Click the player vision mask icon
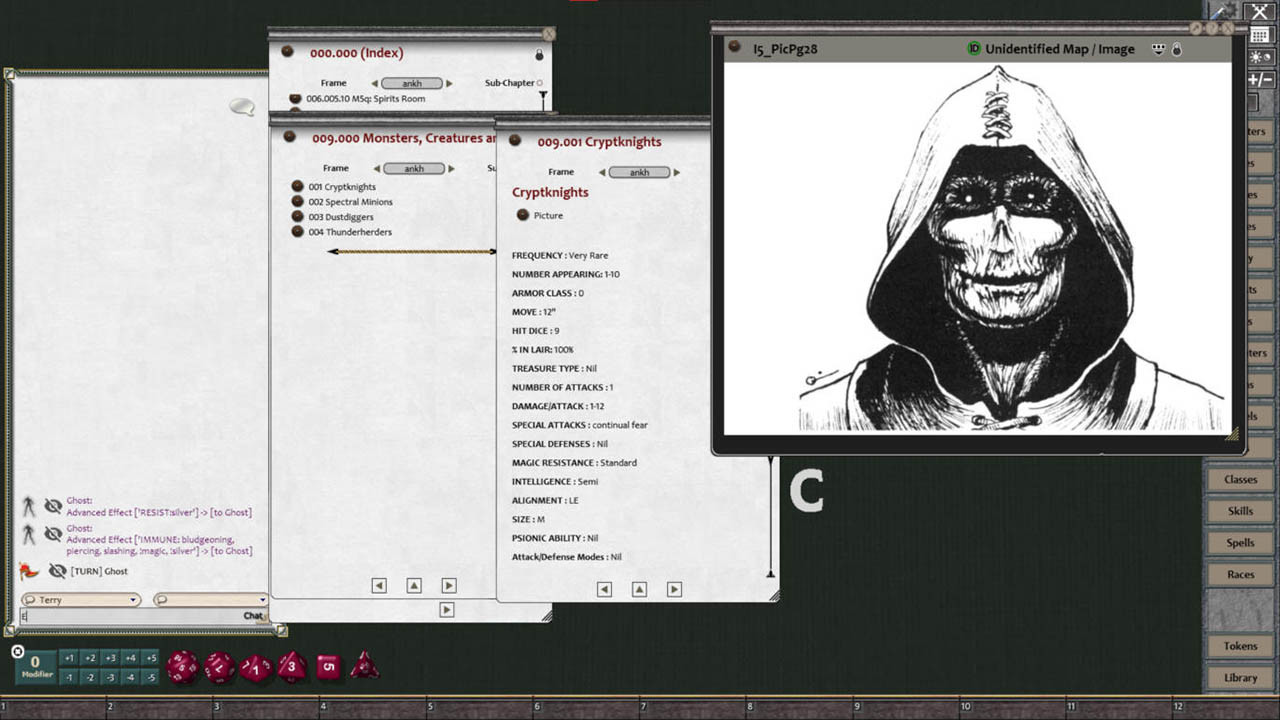 click(x=1159, y=48)
